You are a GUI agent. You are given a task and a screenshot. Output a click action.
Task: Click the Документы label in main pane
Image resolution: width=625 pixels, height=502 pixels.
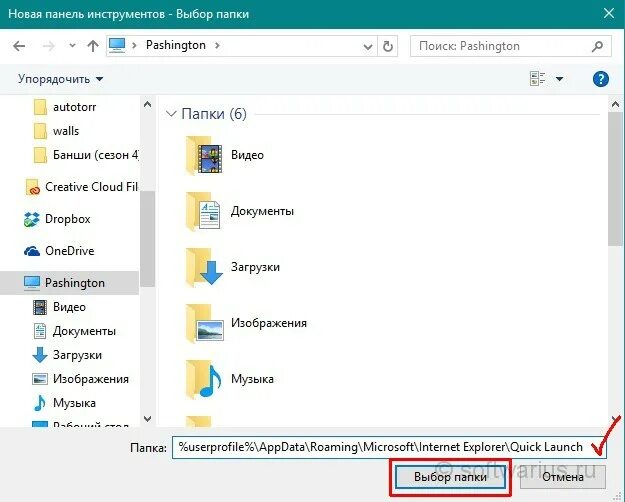click(x=262, y=211)
